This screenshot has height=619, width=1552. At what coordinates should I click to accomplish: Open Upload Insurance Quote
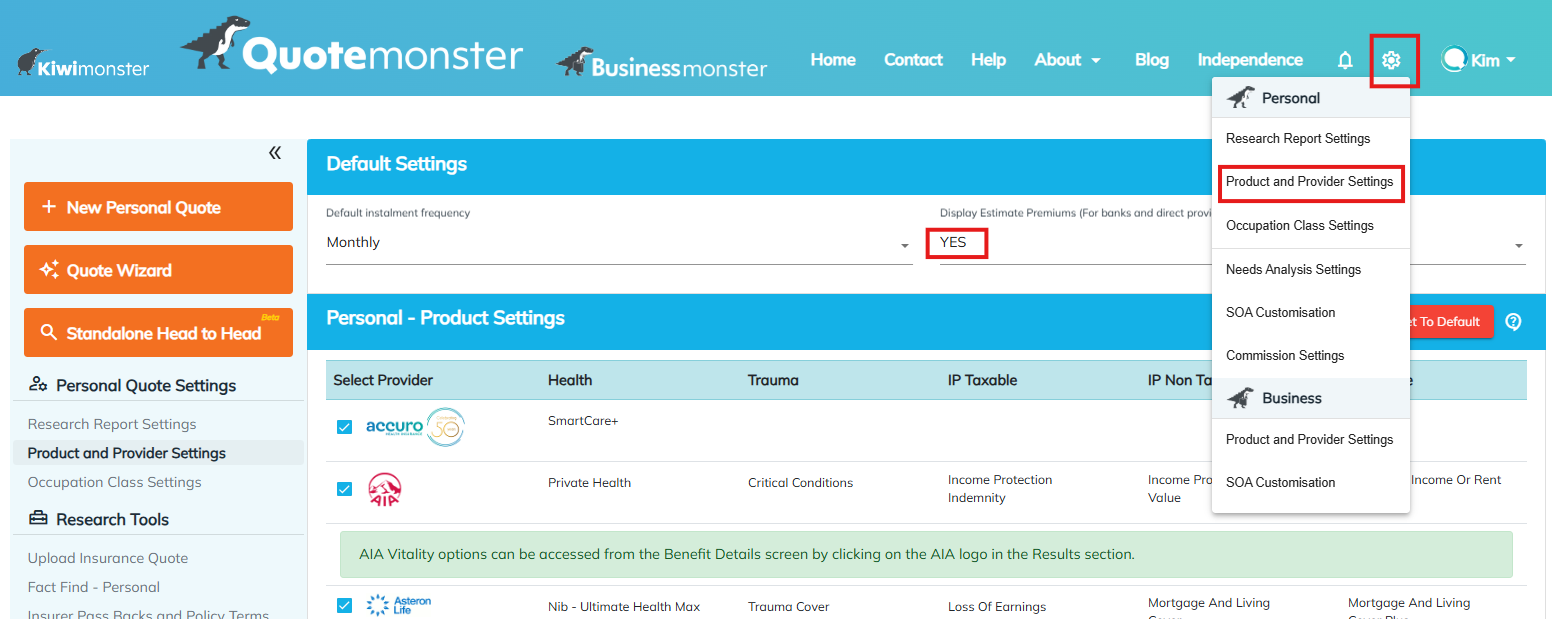pos(108,558)
